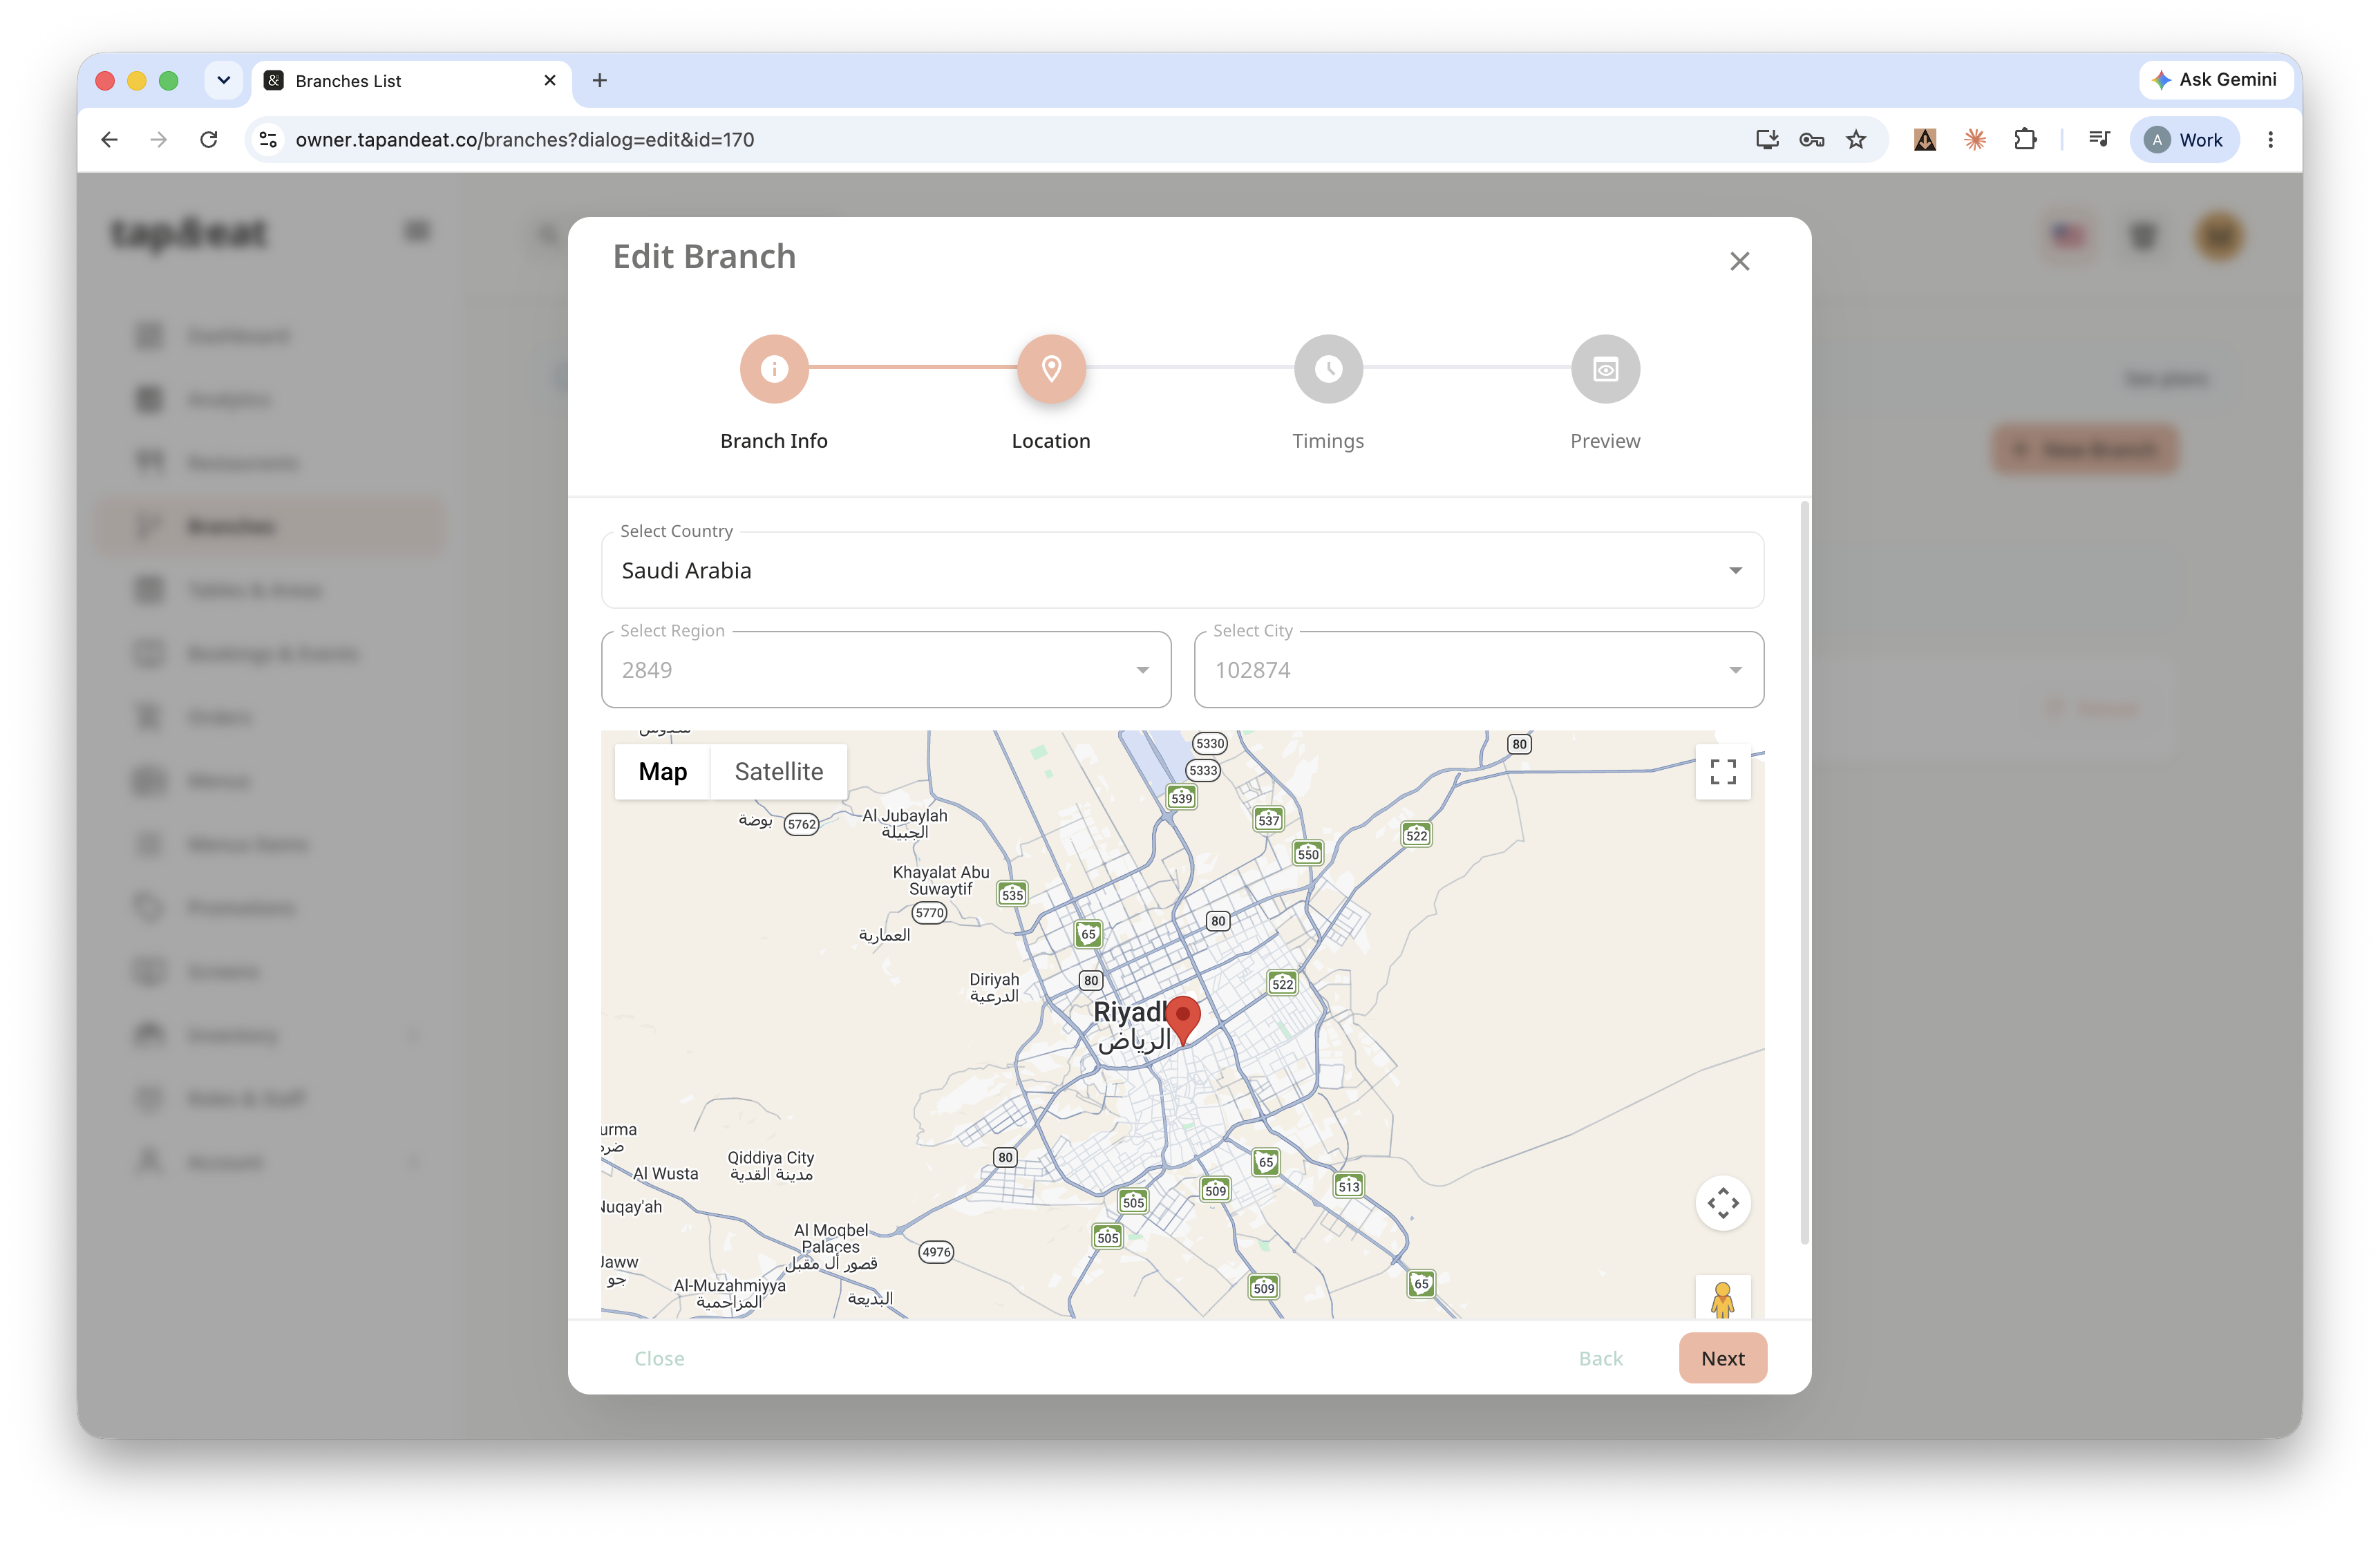Click the Location pin step icon
Screen dimensions: 2380x1541
tap(1051, 369)
